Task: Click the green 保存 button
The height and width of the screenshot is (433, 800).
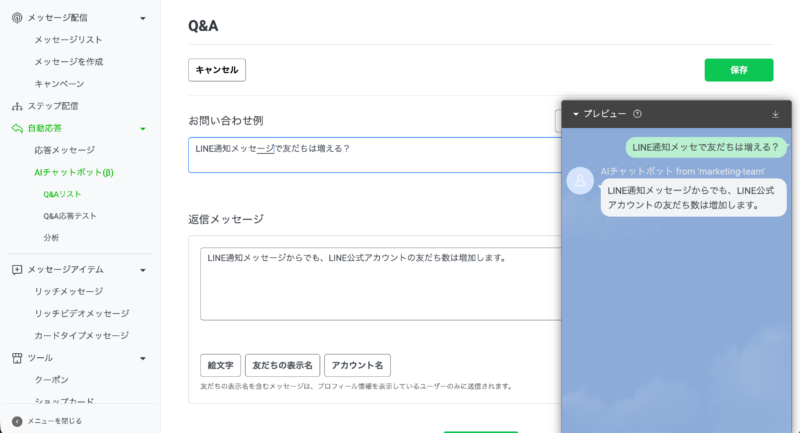Action: 739,70
